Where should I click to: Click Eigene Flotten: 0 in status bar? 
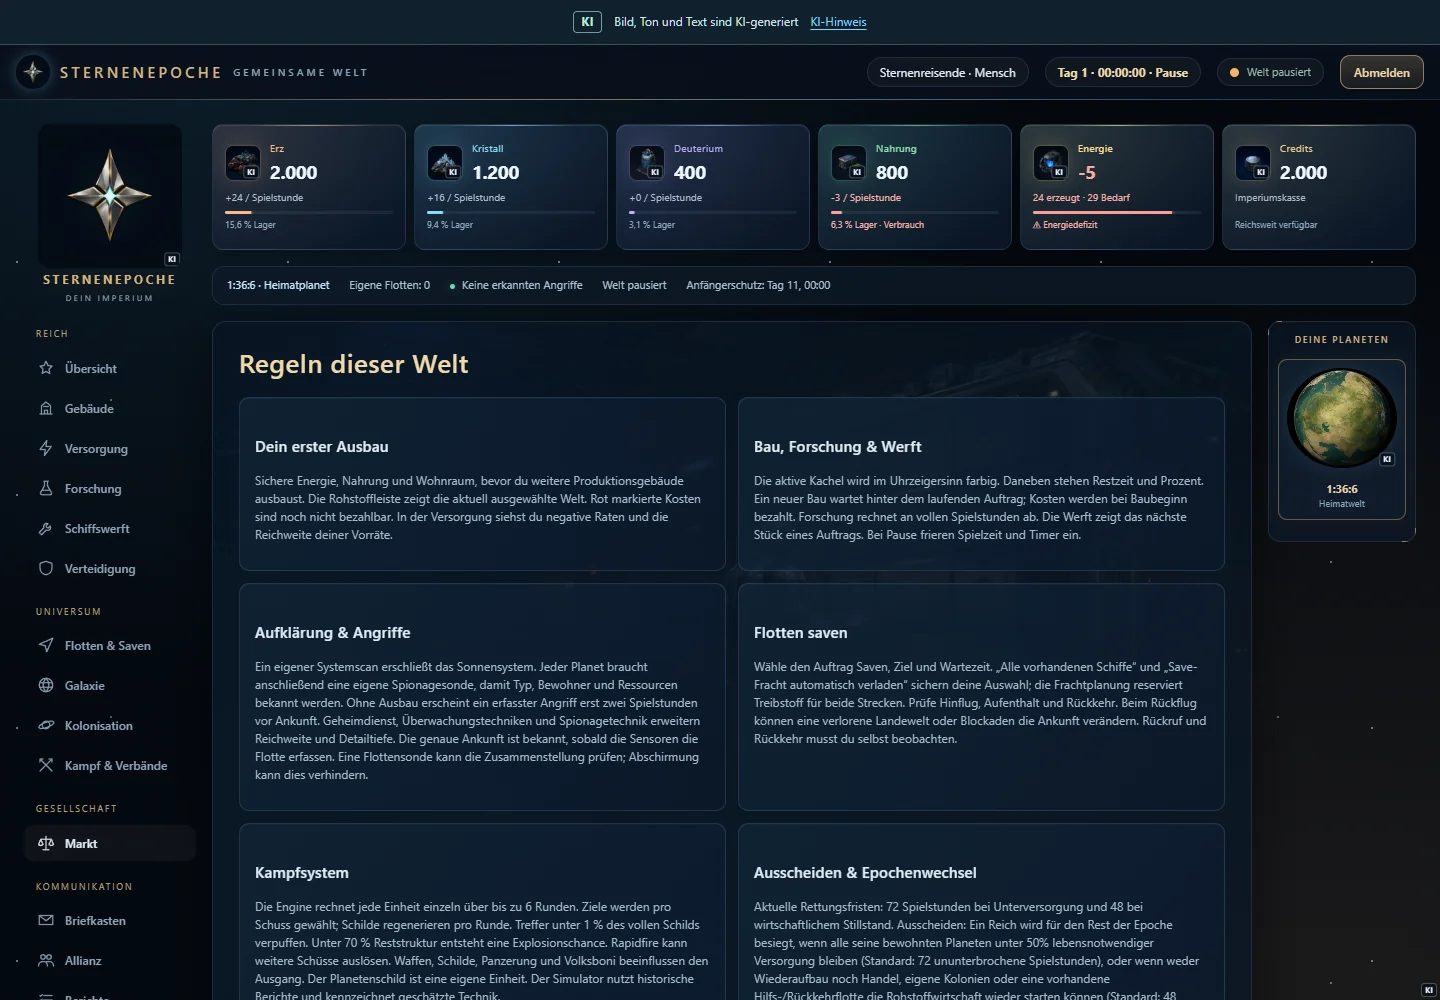pyautogui.click(x=389, y=285)
